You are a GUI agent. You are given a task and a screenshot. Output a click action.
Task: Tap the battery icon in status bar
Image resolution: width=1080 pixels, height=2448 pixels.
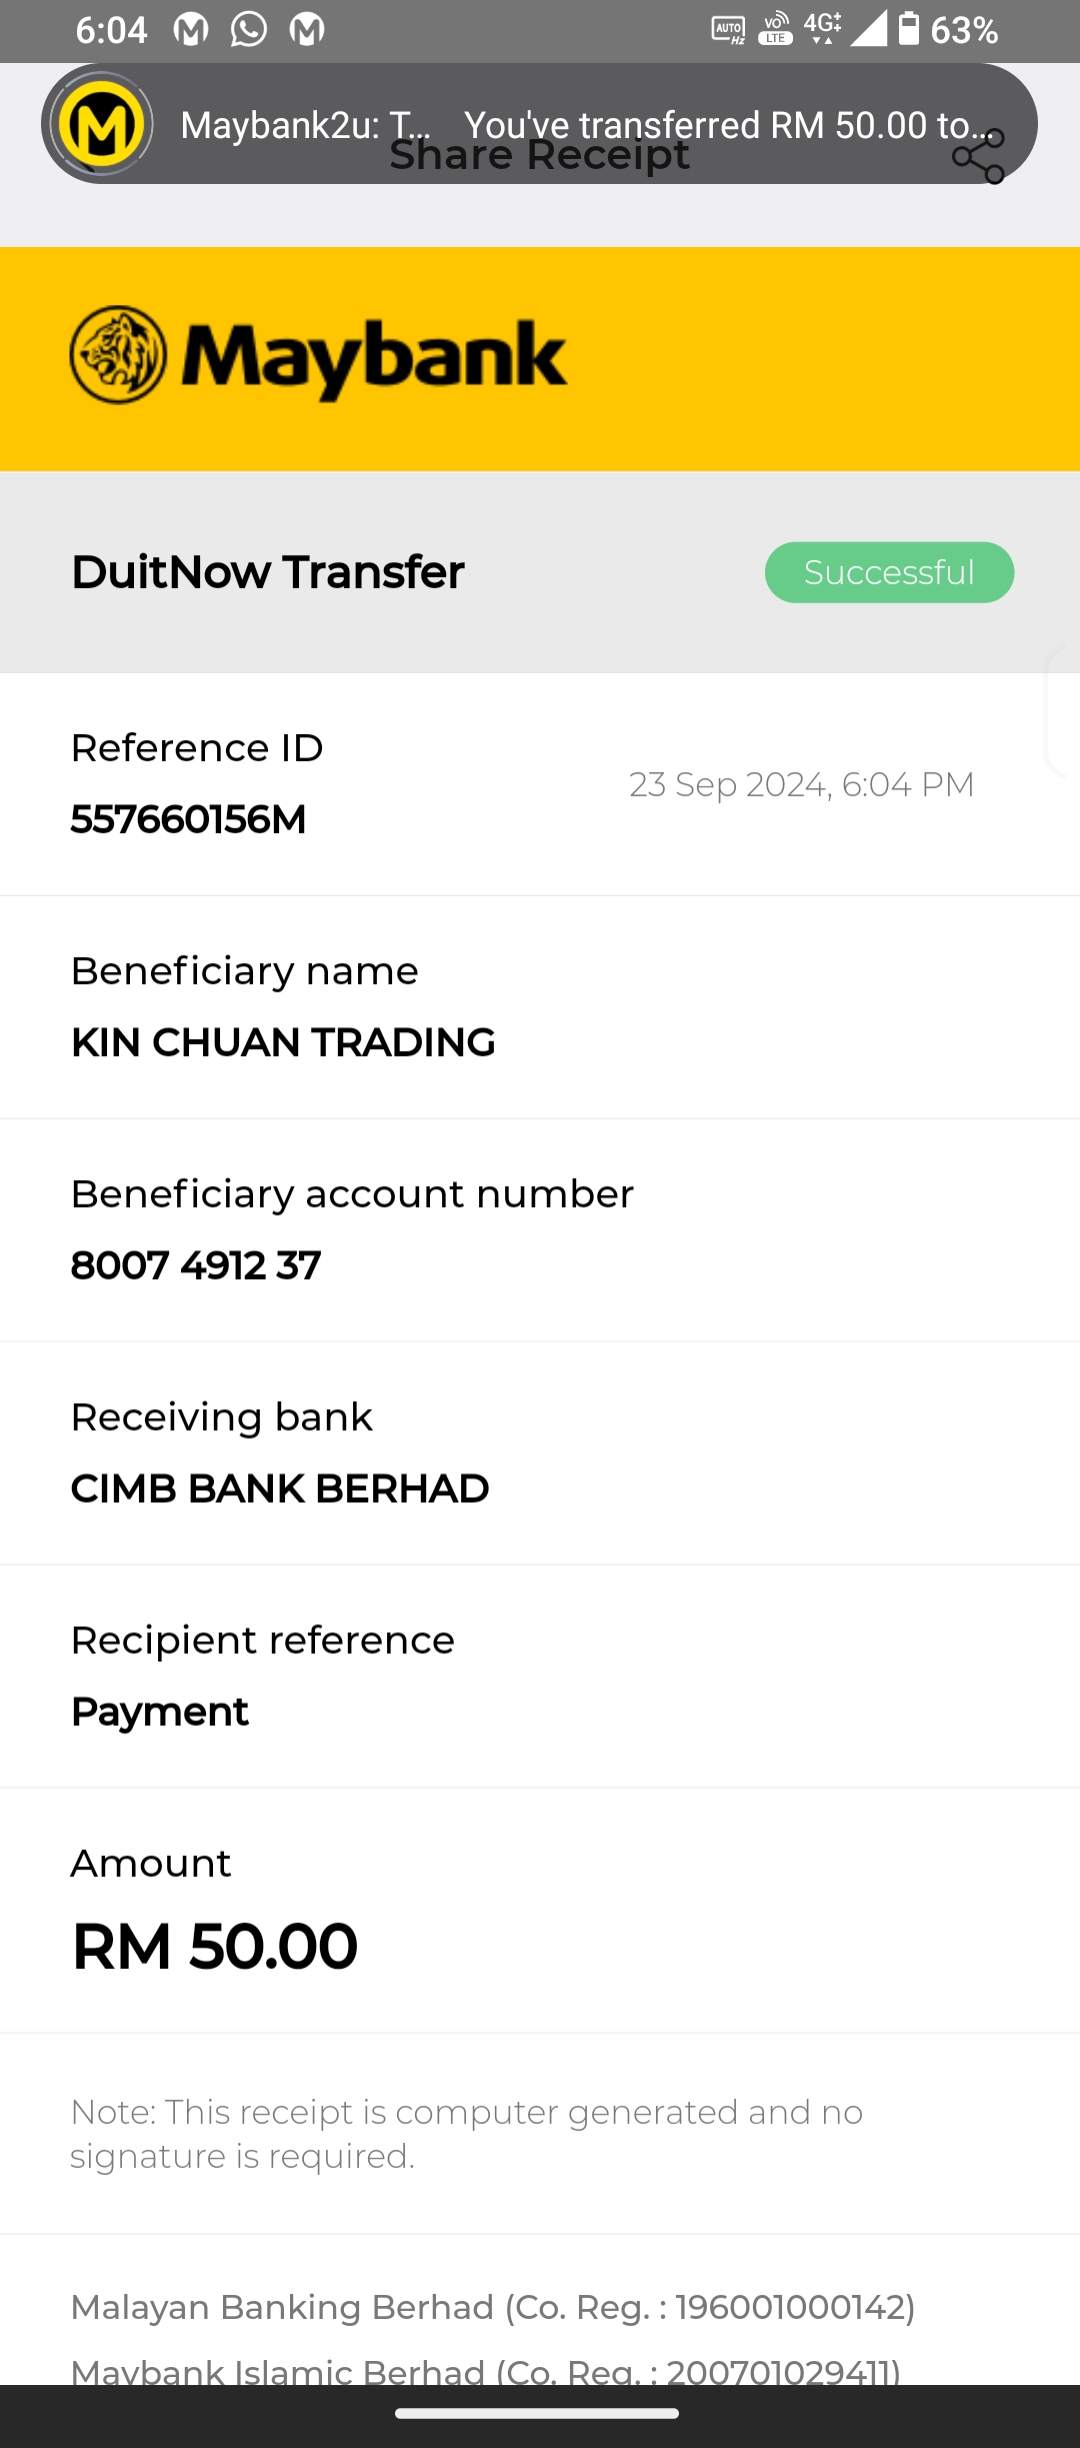tap(908, 29)
